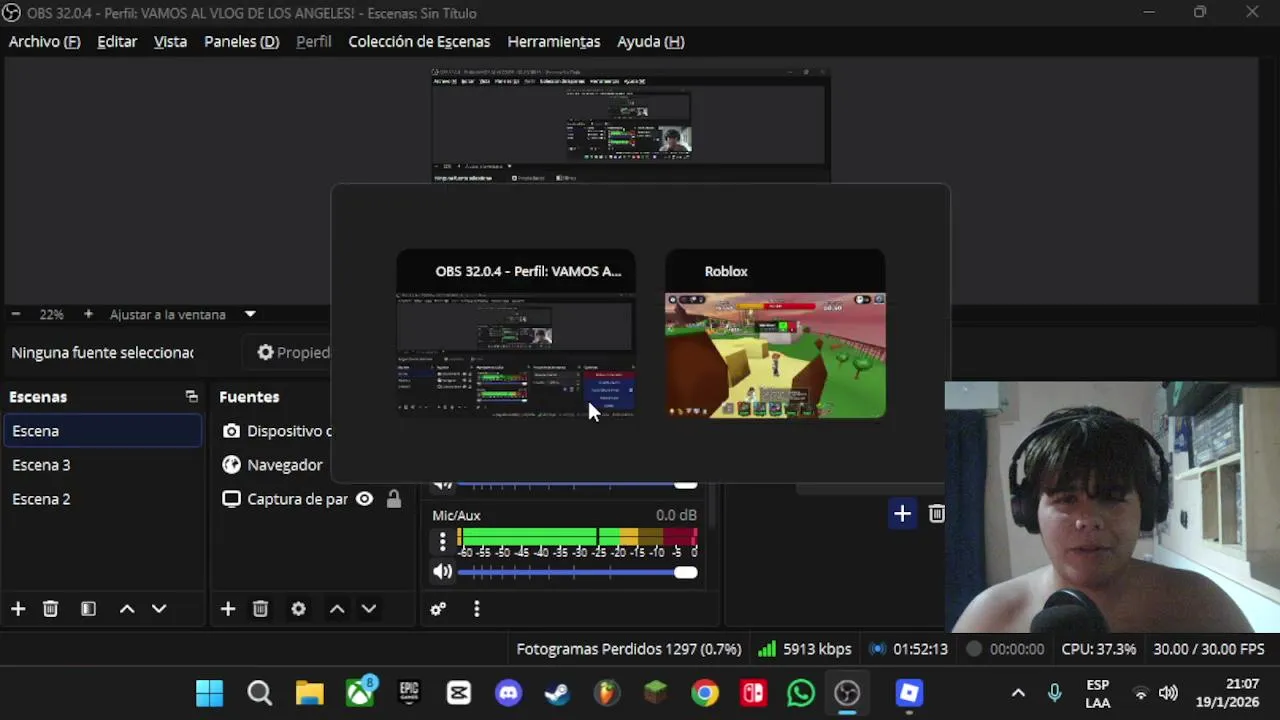
Task: Switch to OBS 32.0.4 window thumbnail
Action: click(516, 334)
